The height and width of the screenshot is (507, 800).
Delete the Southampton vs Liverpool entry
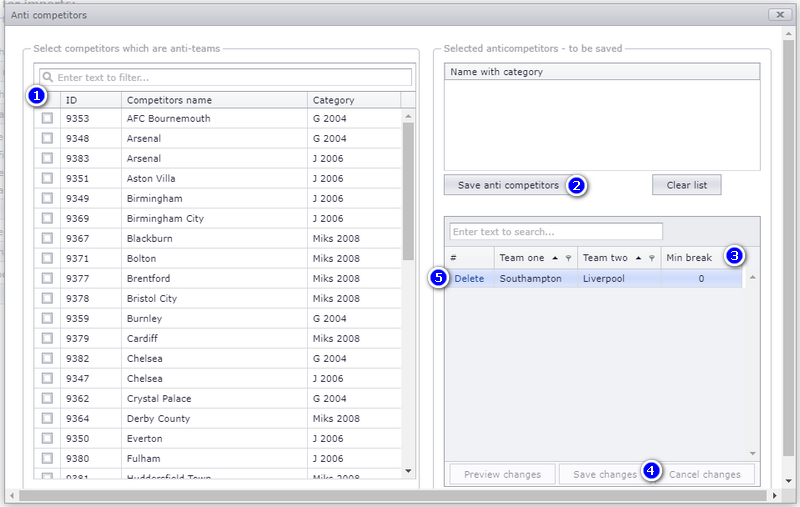point(469,278)
